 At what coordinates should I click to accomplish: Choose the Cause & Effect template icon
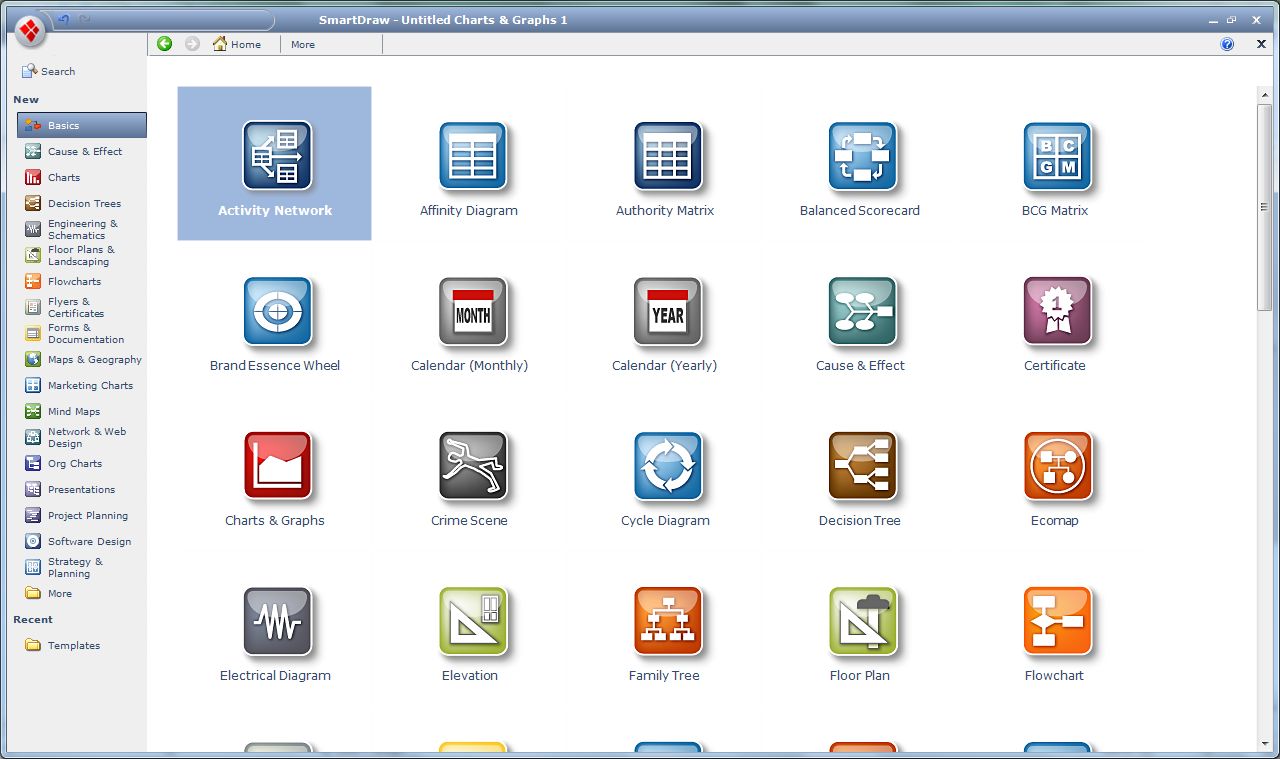pyautogui.click(x=862, y=310)
